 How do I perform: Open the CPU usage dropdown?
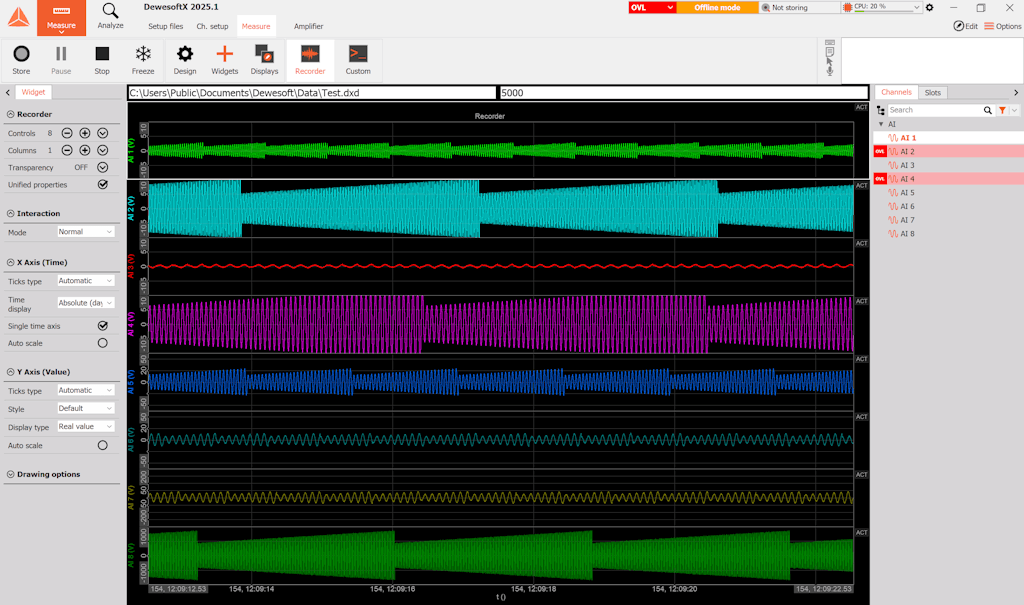[916, 8]
